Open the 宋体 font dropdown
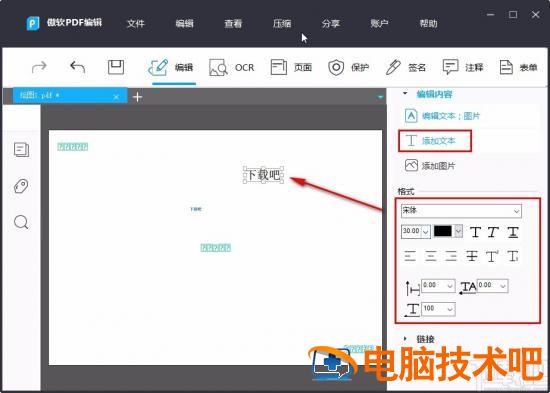550x393 pixels. click(x=461, y=211)
